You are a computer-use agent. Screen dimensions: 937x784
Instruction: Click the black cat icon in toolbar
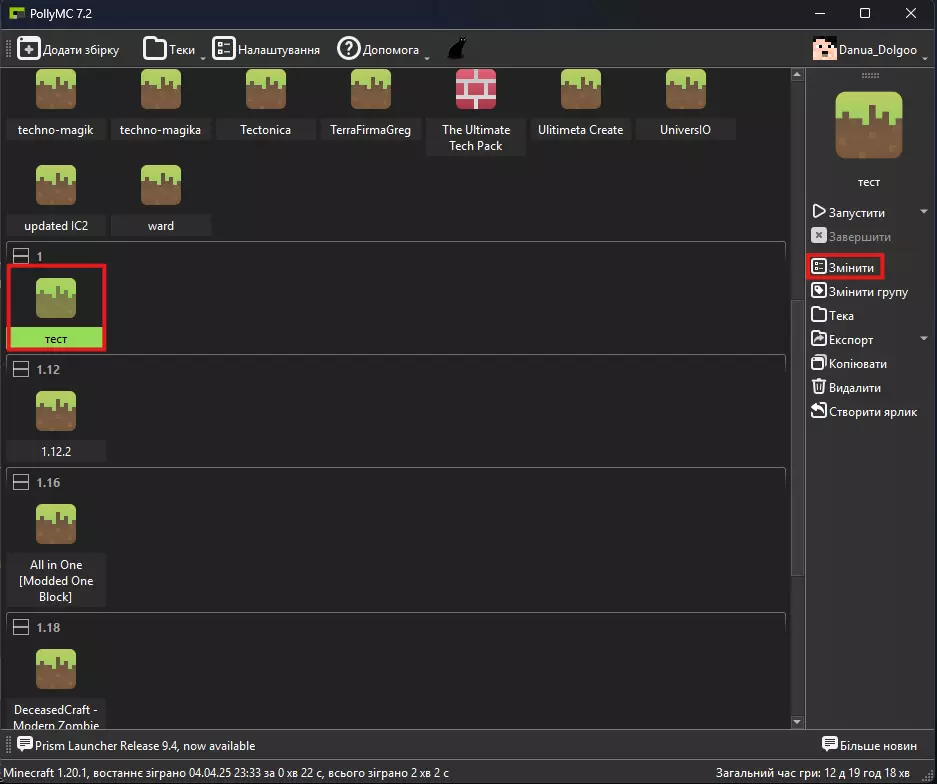(457, 49)
